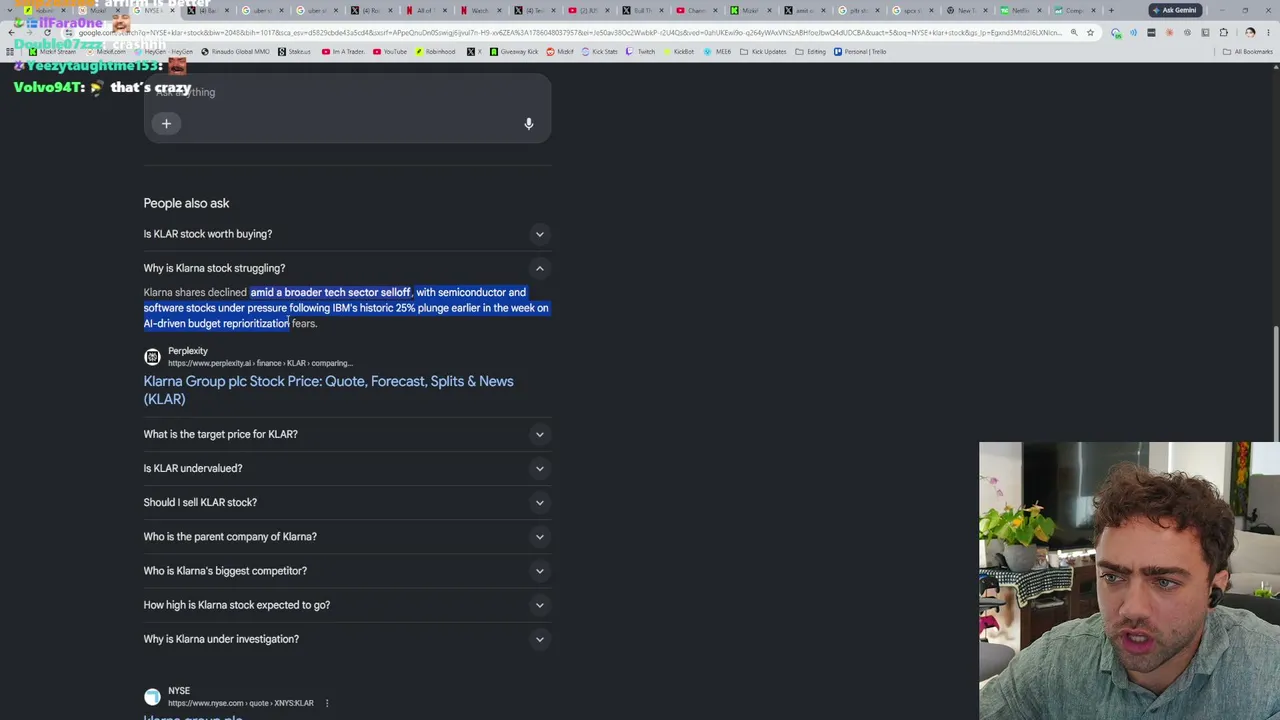Expand 'Is KLAR stock worth buying?' question
Screen dimensions: 1280x720
pos(347,234)
